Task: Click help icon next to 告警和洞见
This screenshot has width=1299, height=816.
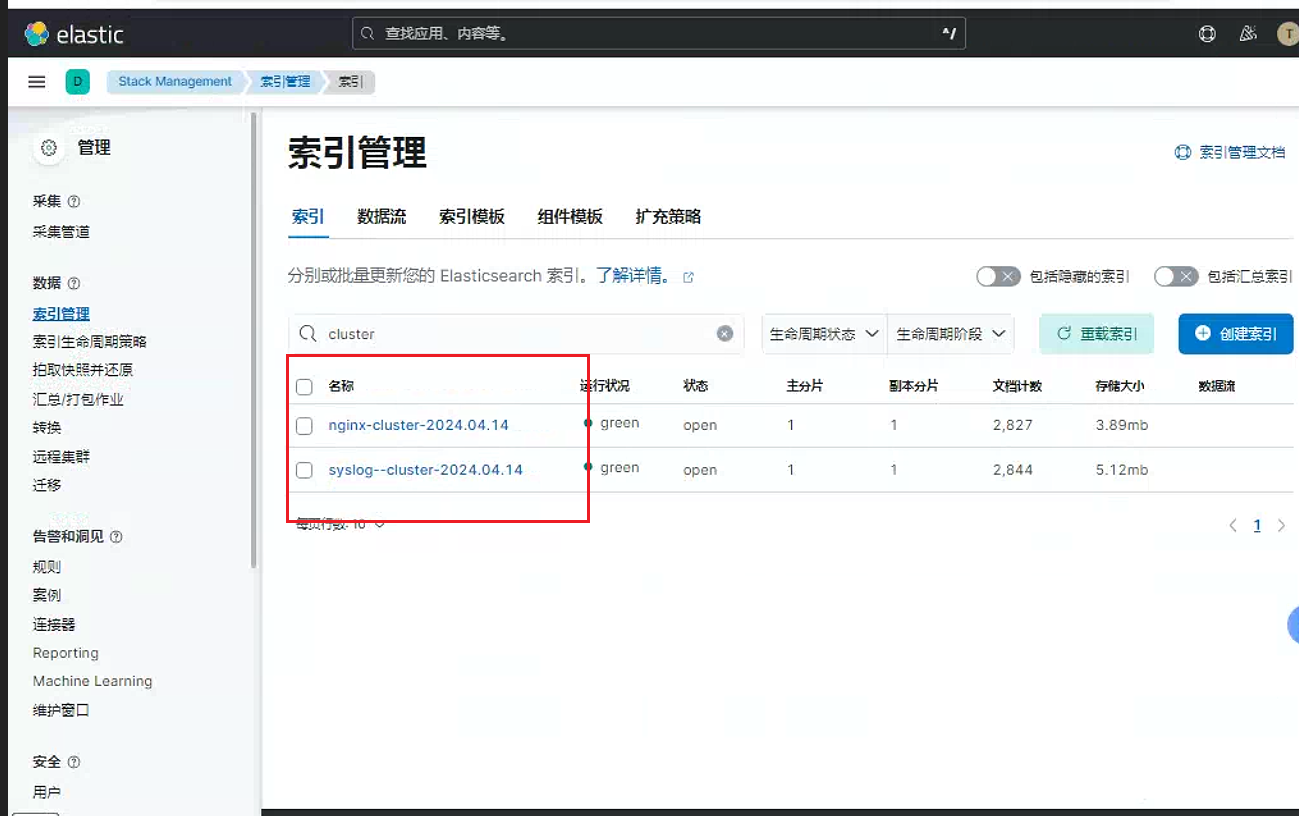Action: point(116,537)
